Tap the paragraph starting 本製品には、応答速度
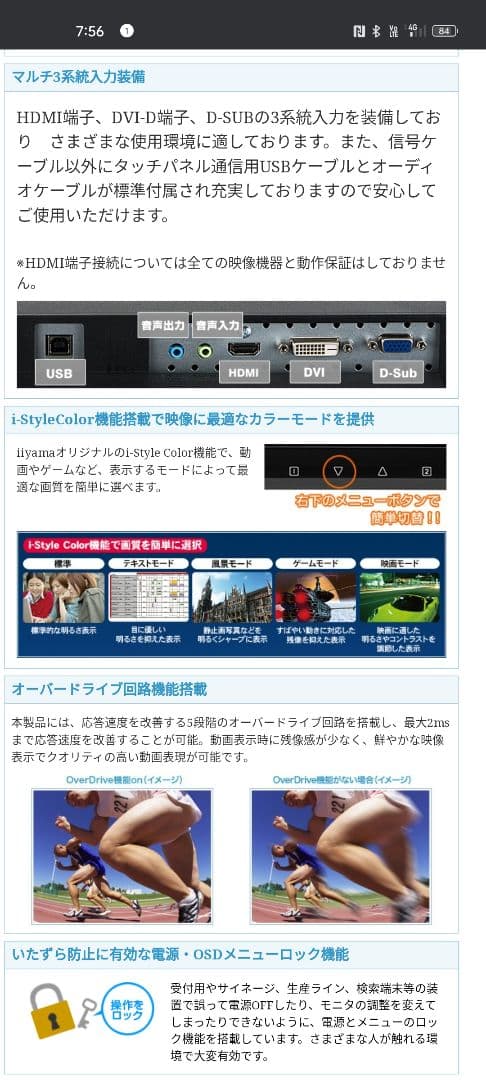486x1080 pixels. coord(231,740)
